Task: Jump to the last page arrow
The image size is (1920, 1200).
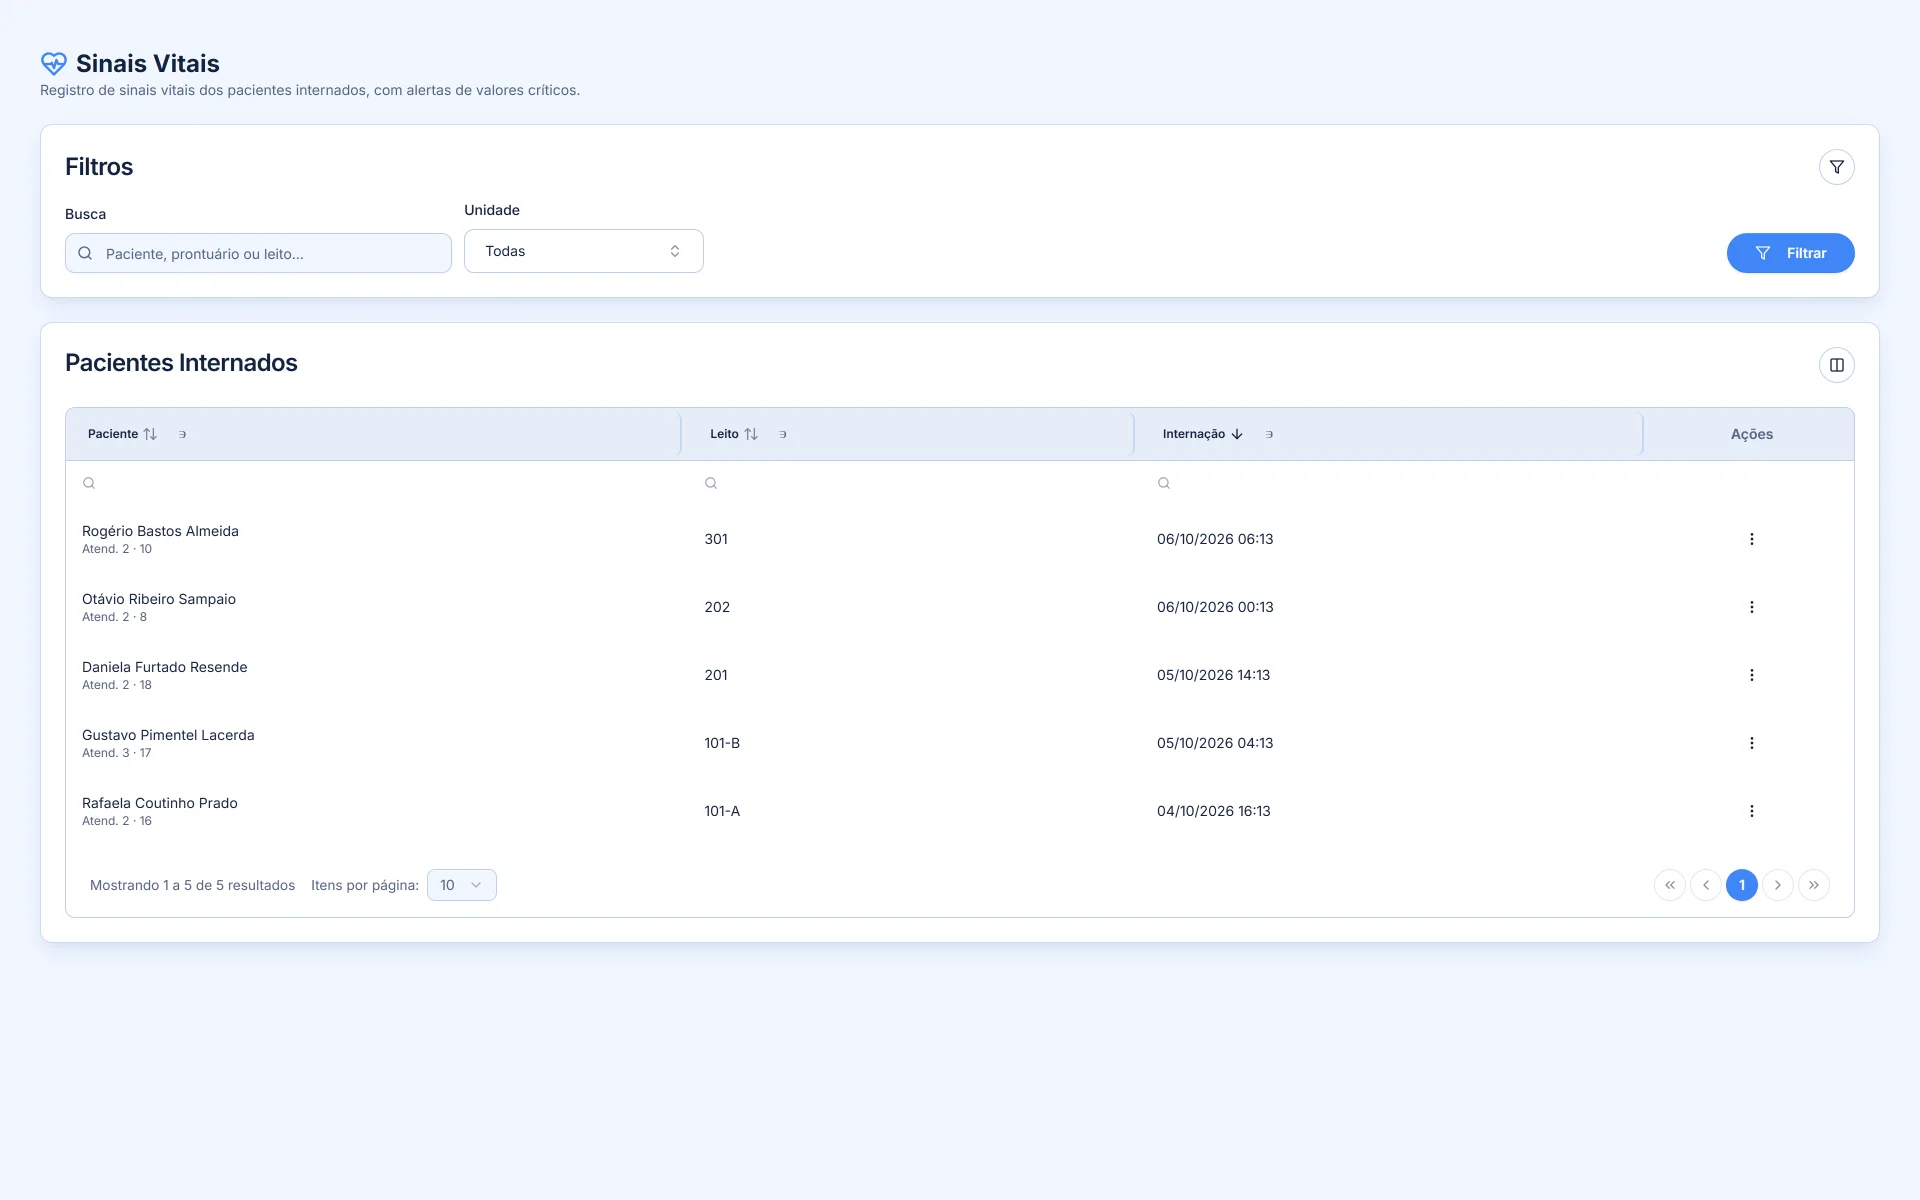Action: coord(1813,885)
